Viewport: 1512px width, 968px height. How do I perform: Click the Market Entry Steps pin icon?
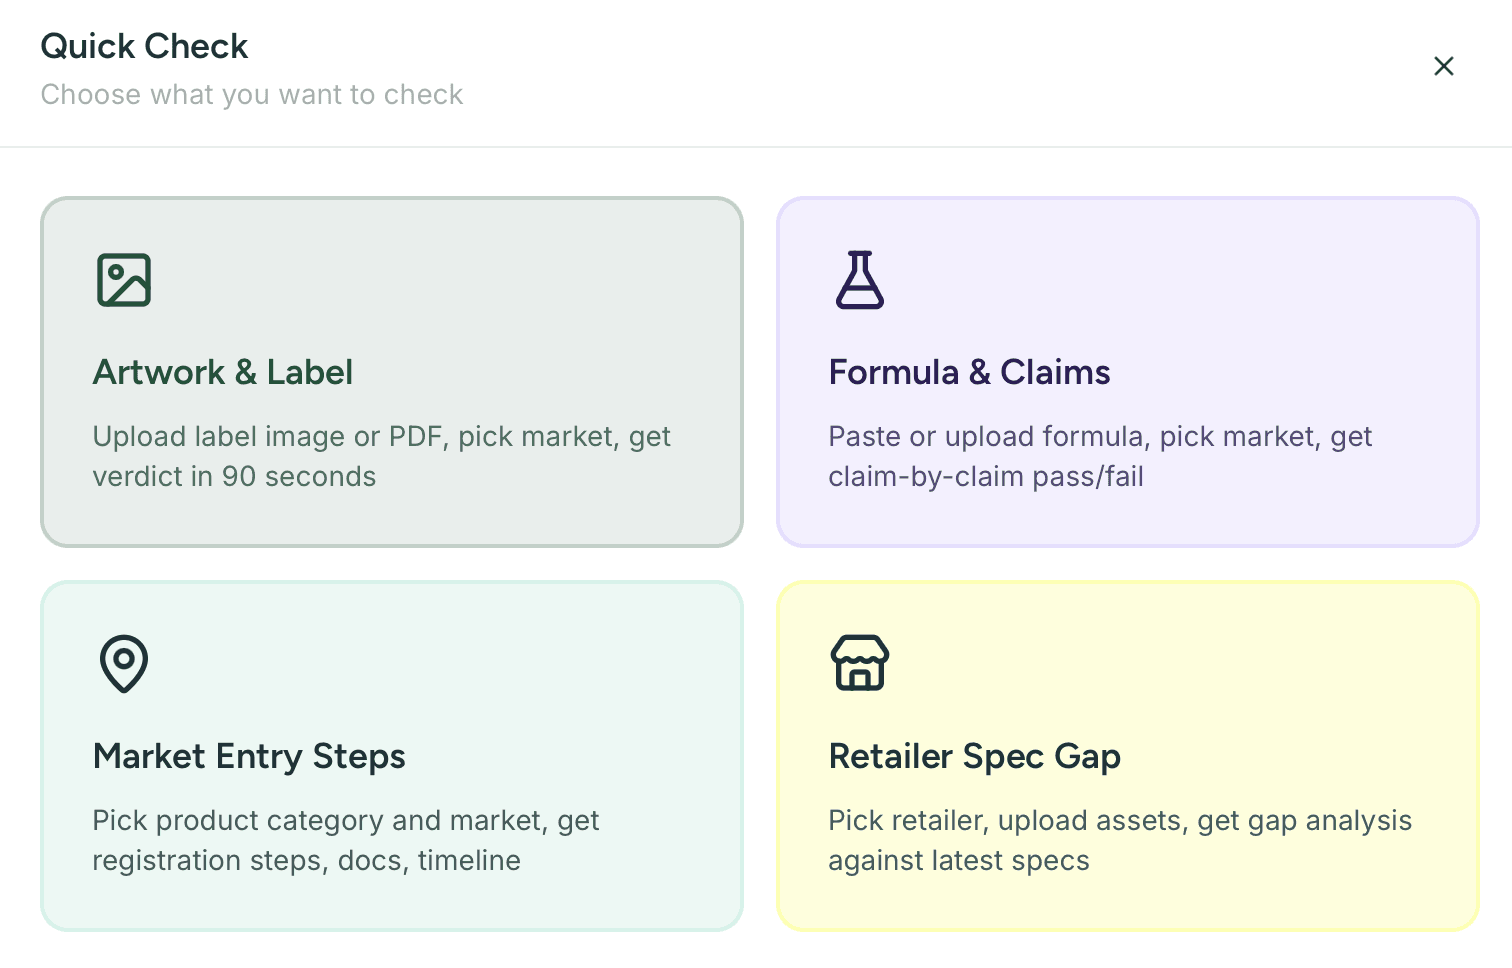pyautogui.click(x=124, y=663)
